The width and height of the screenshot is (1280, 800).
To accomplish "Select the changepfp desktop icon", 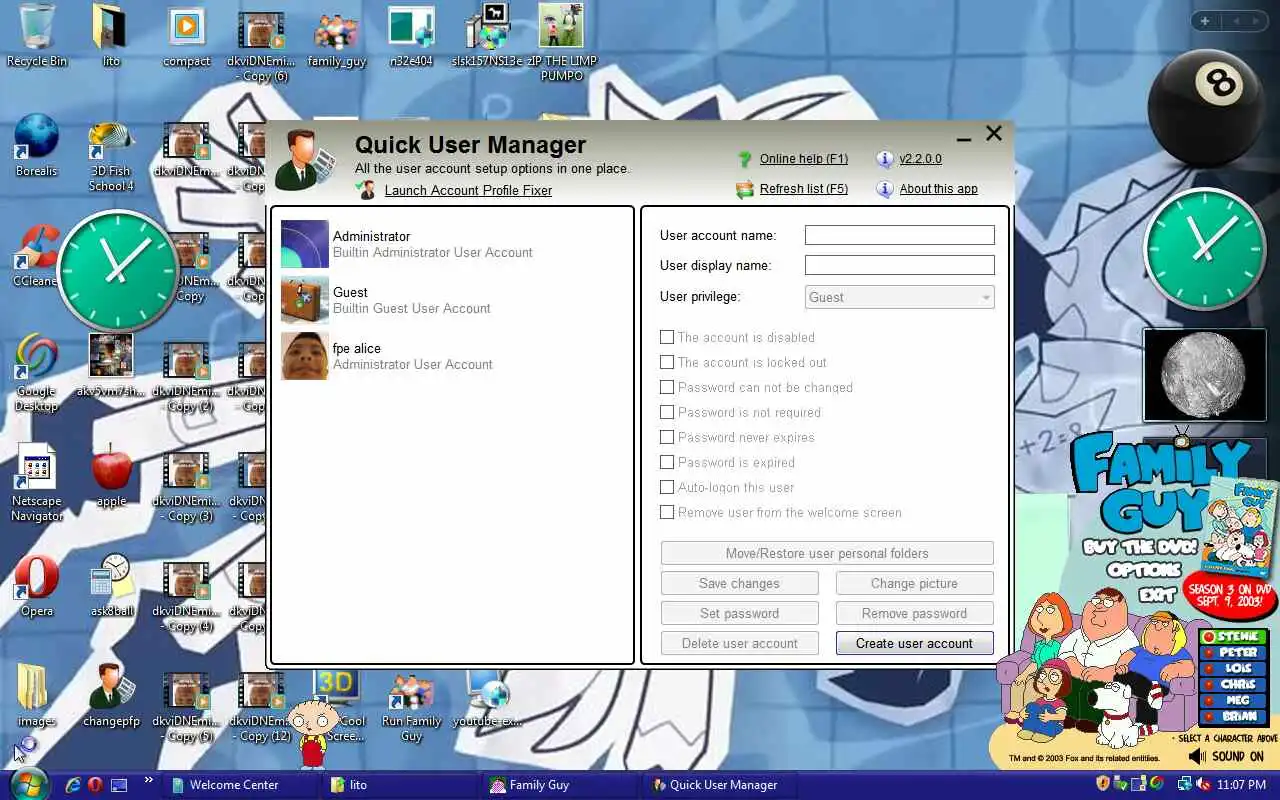I will click(111, 688).
